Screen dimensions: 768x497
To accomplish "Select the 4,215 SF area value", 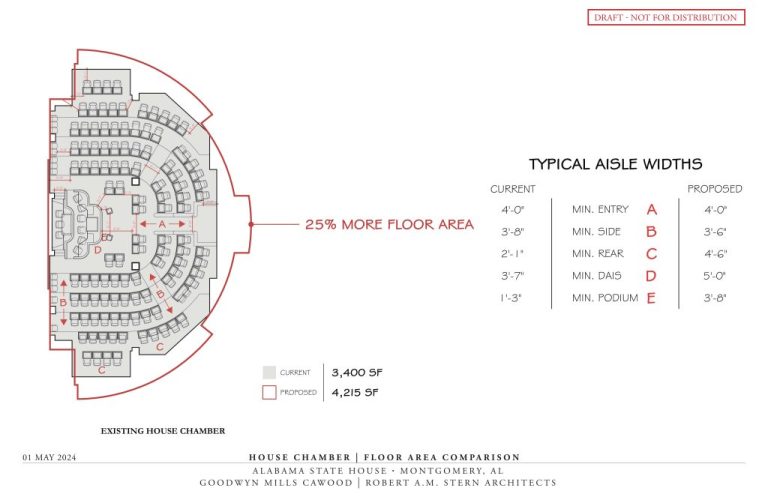I will point(355,393).
